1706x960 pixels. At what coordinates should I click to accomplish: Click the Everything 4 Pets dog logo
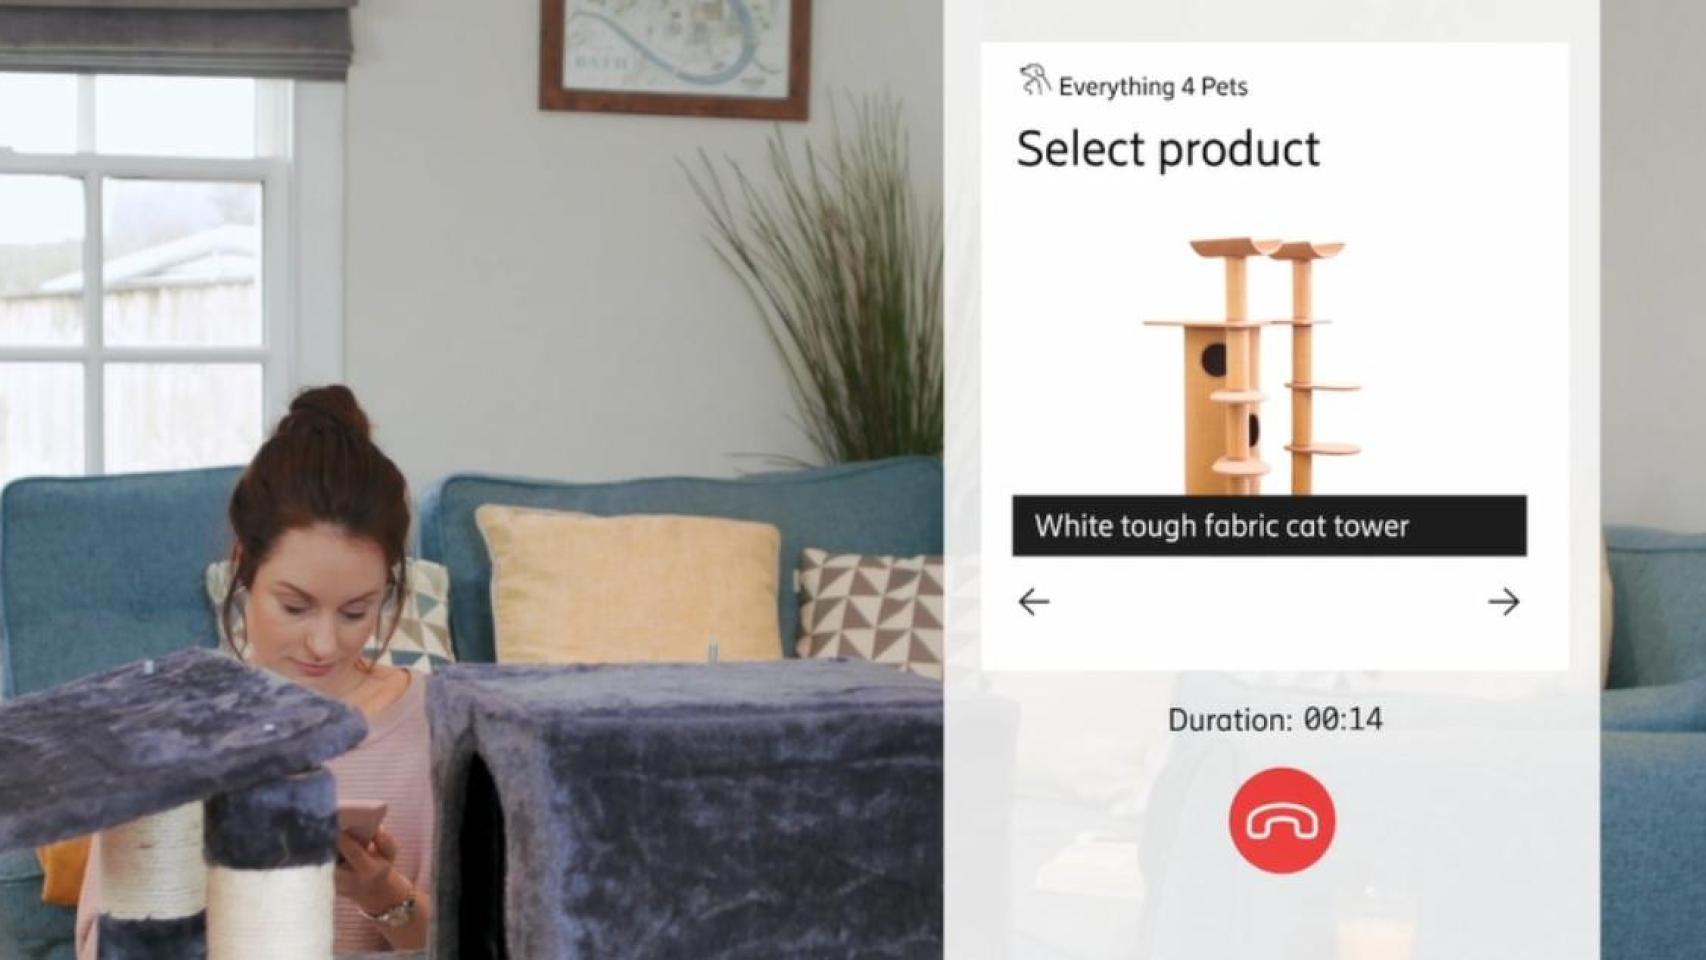[1035, 81]
